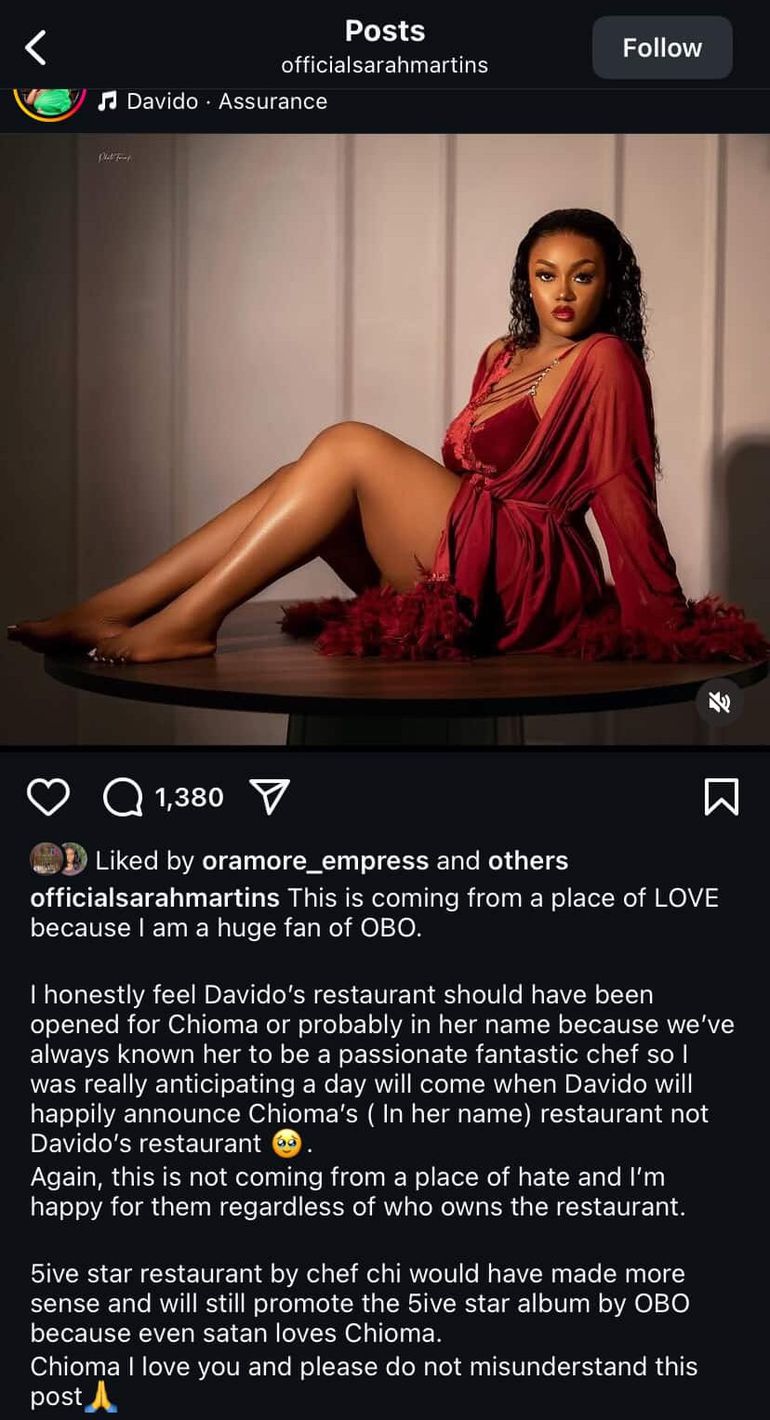Tap the music note icon beside Davido
Image resolution: width=770 pixels, height=1420 pixels.
click(x=108, y=101)
